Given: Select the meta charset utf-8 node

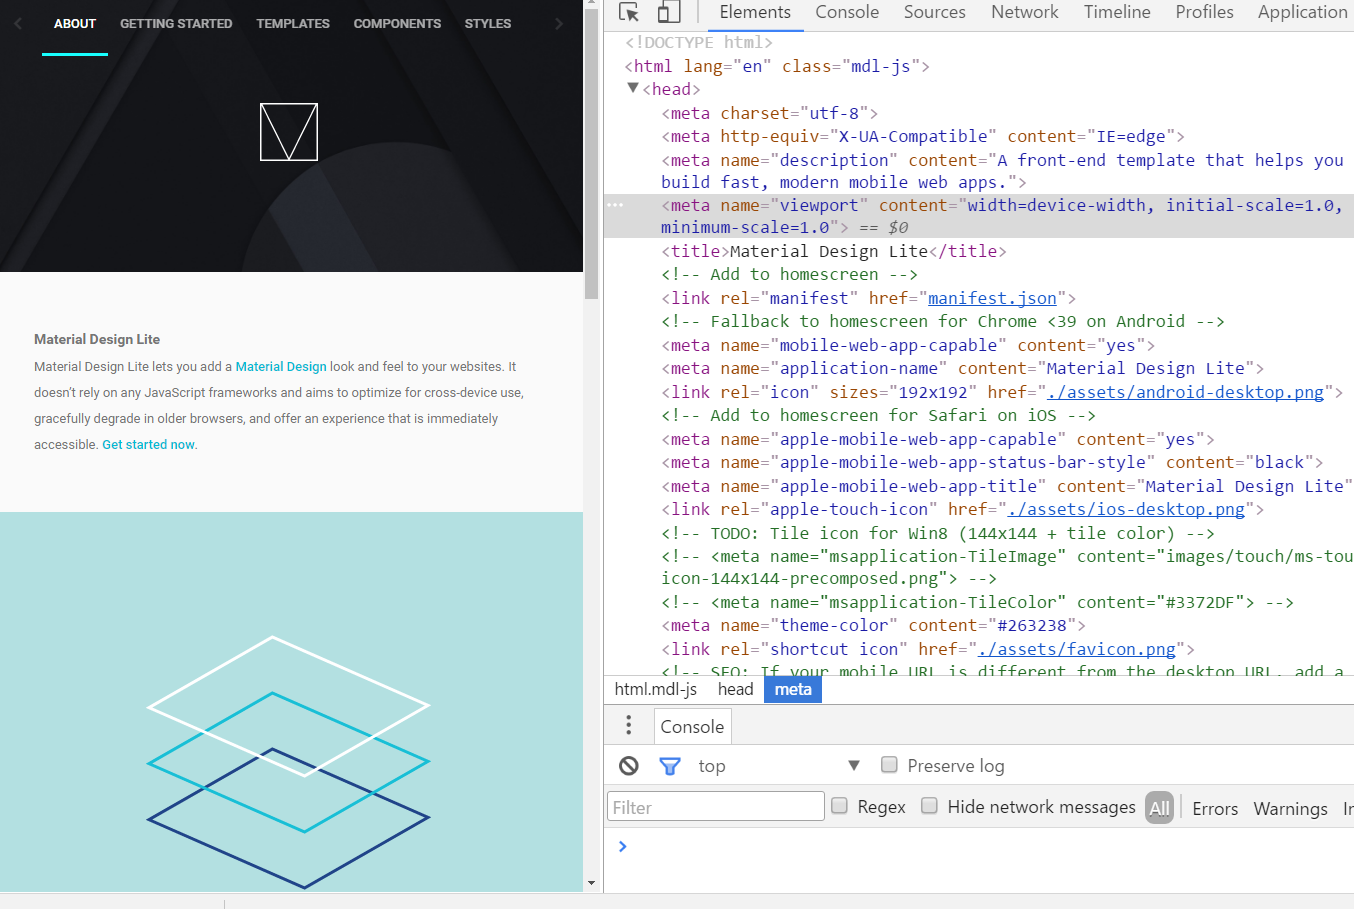Looking at the screenshot, I should tap(769, 113).
